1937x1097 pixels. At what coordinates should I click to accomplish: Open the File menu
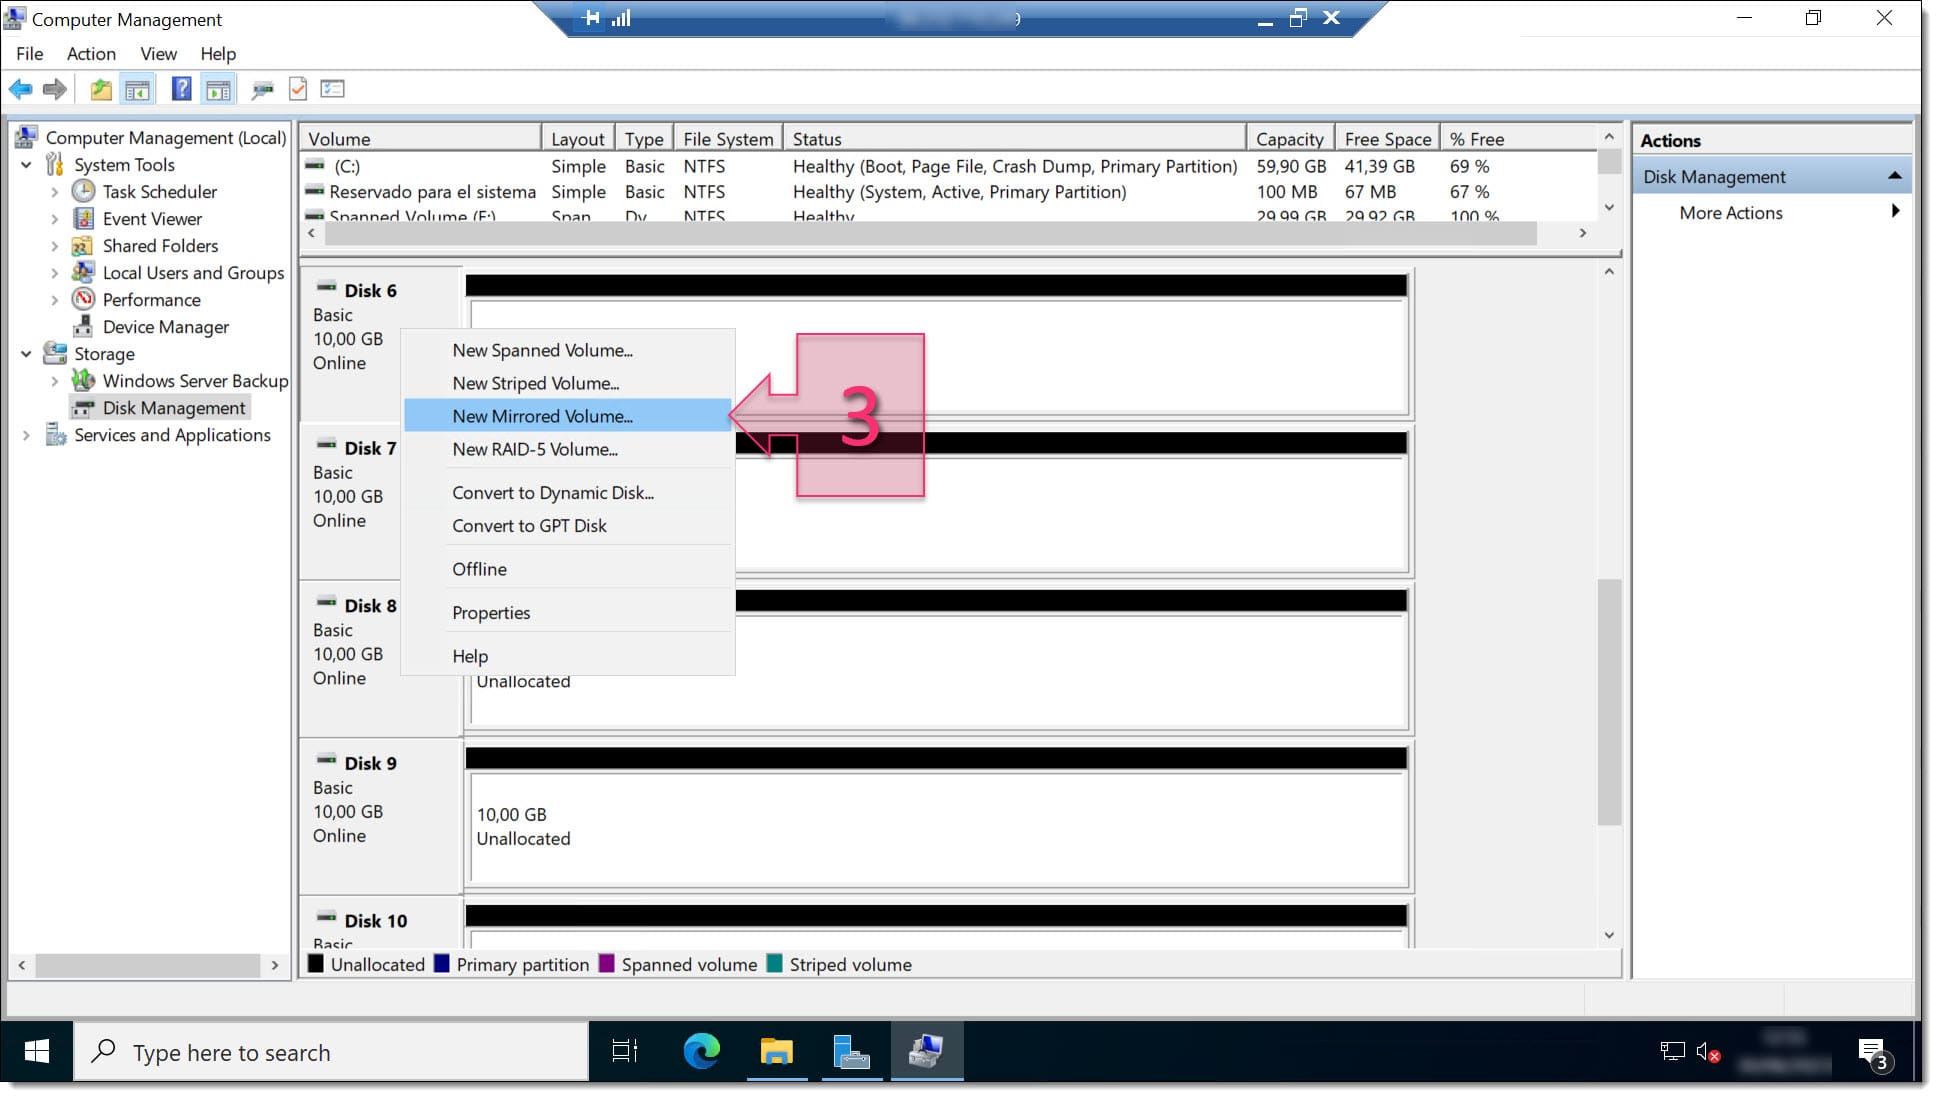(29, 53)
